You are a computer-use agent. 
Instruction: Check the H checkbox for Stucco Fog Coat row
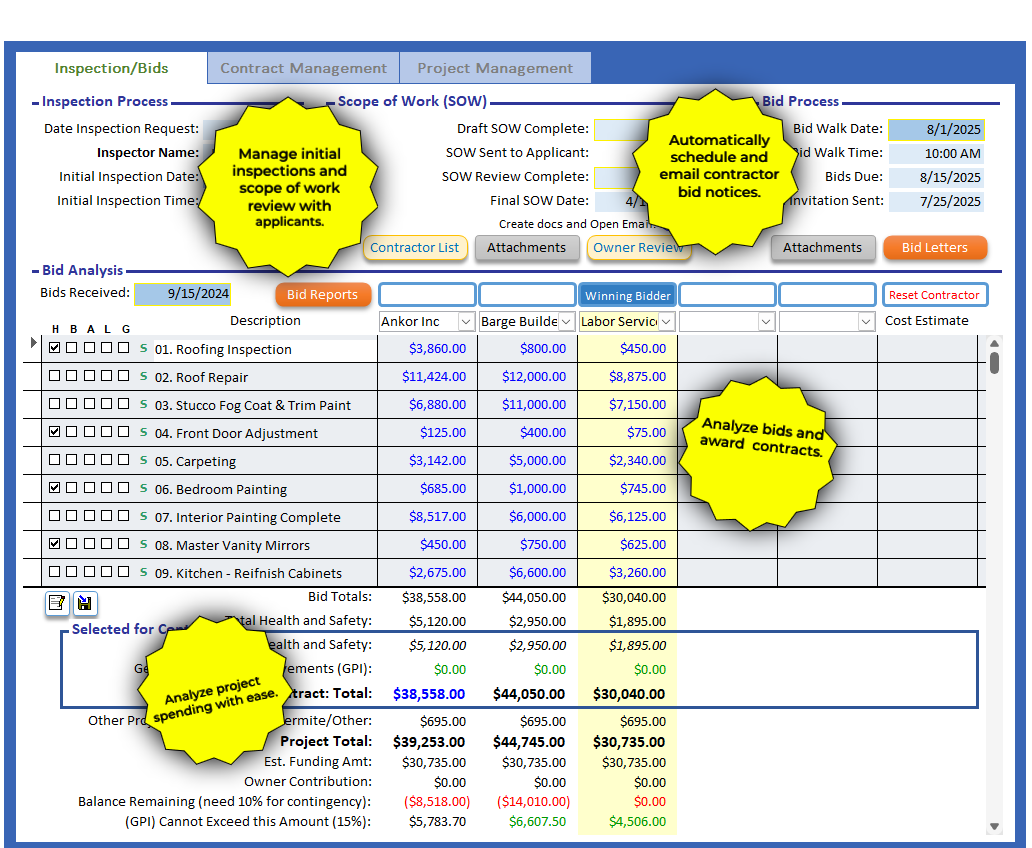(x=55, y=404)
